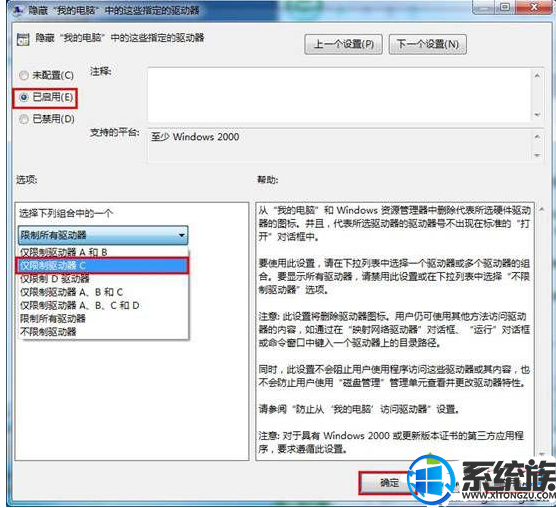Viewport: 556px width, 508px height.
Task: Choose 仅限制驱动器 A 和 B option
Action: click(102, 252)
